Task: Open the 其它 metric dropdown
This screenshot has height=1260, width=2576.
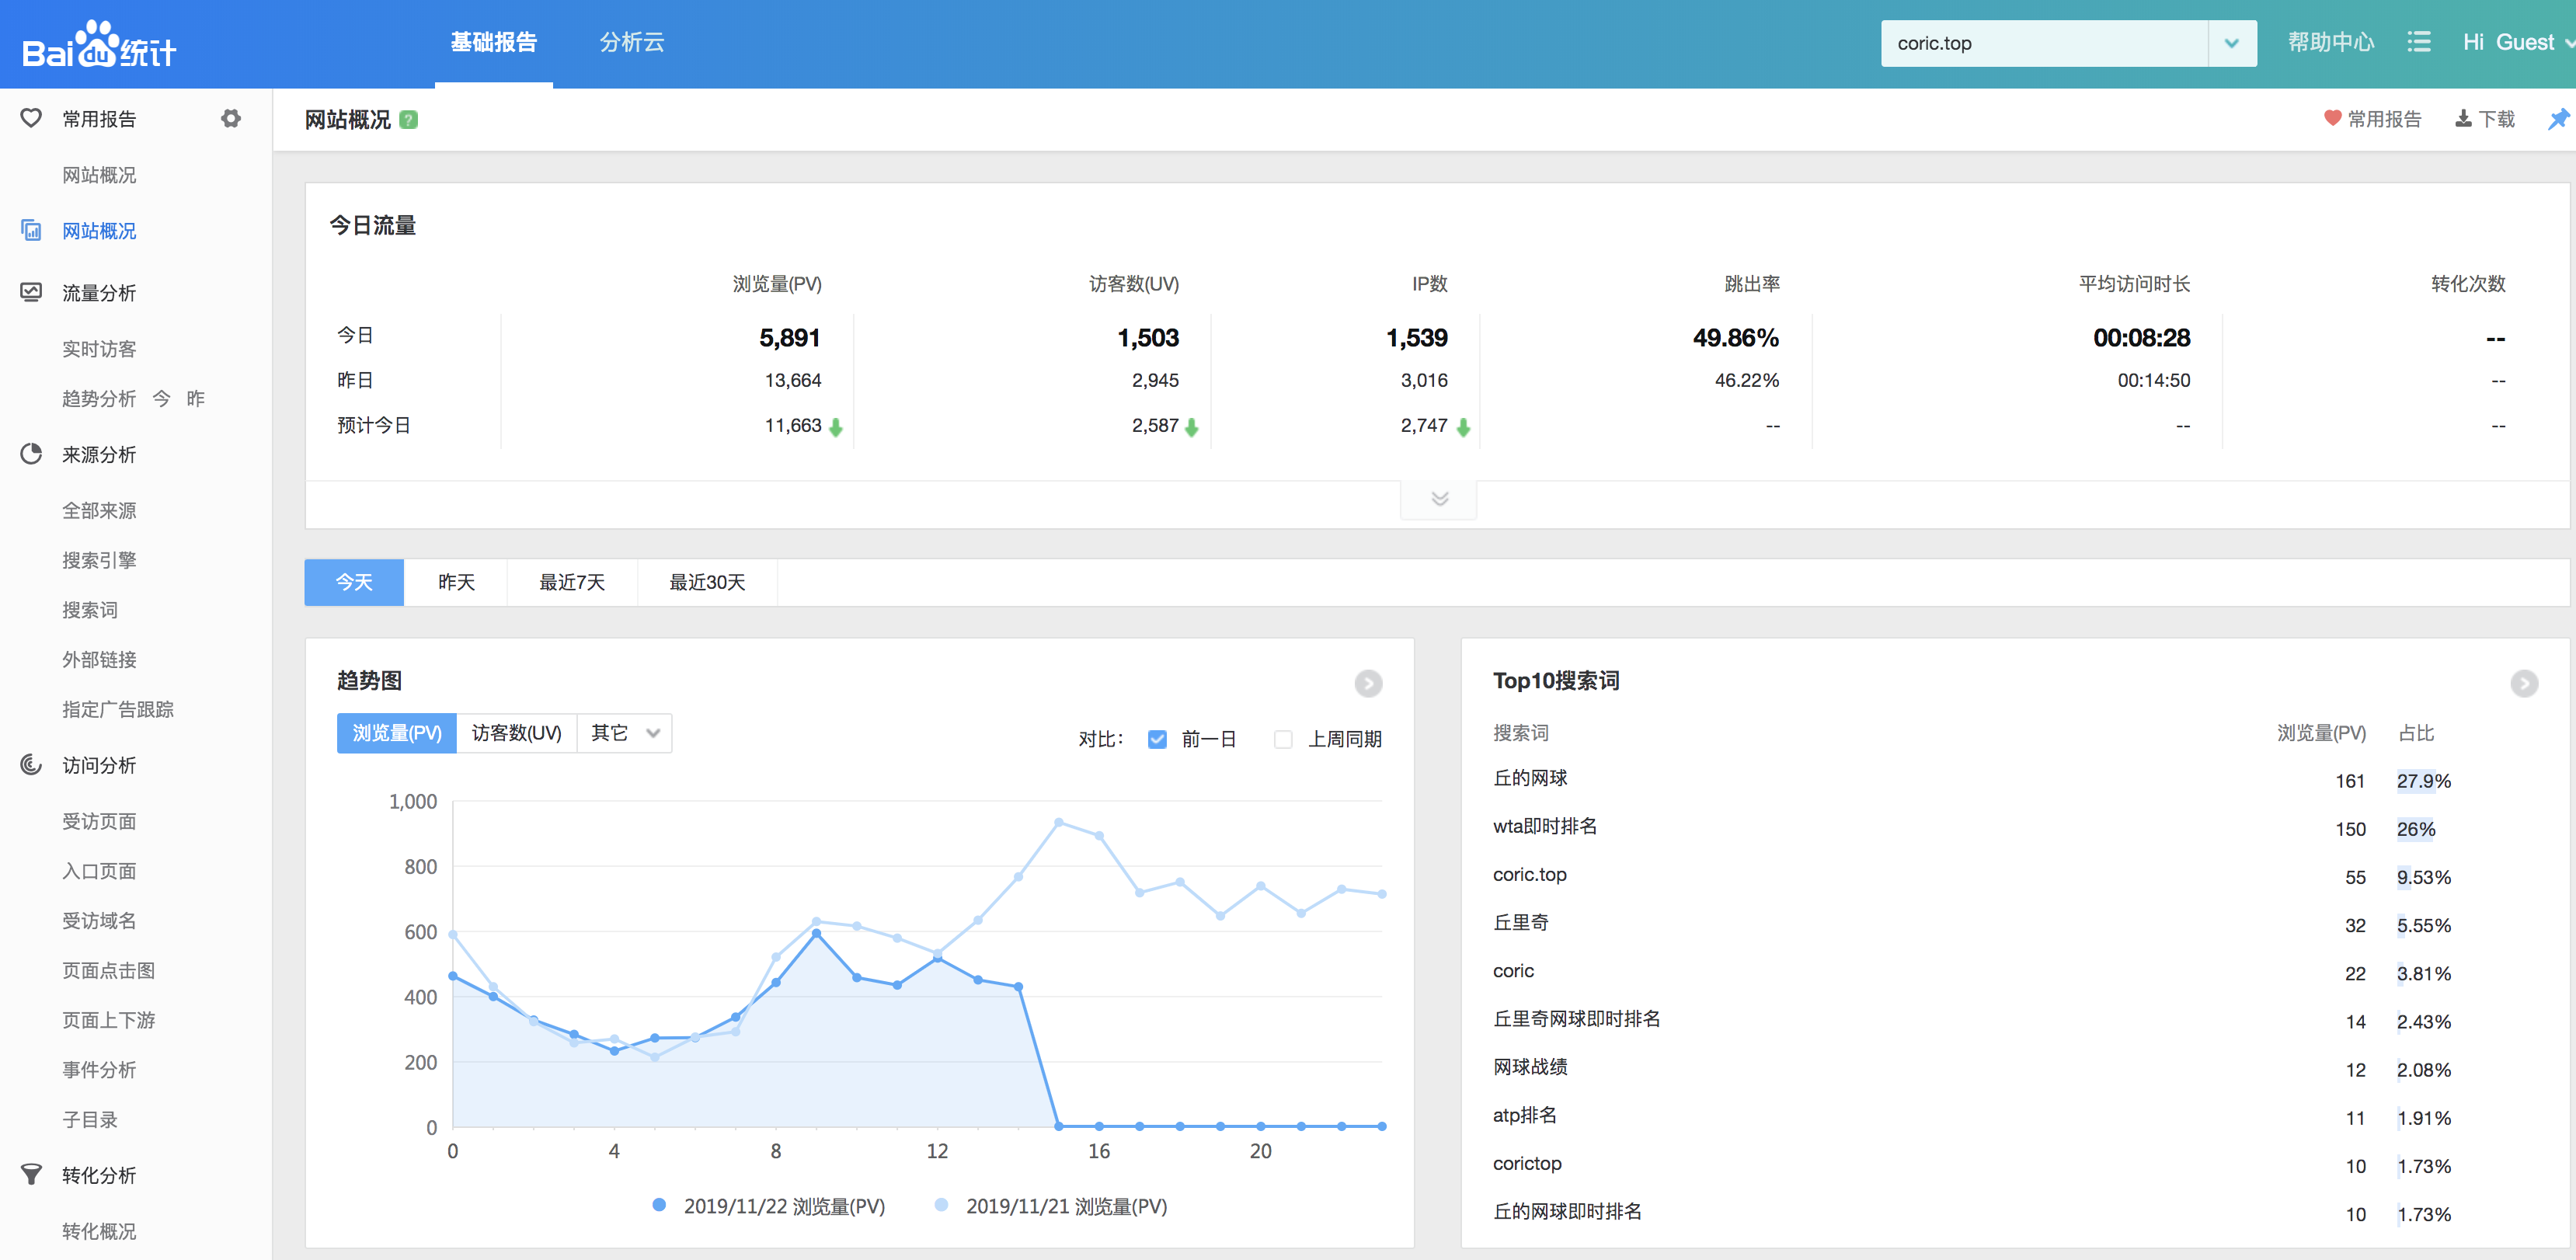Action: 624,733
